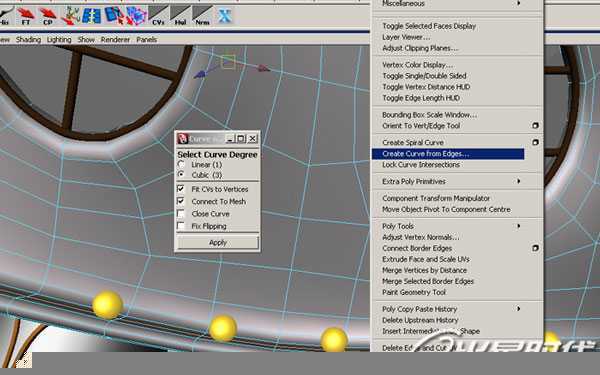Image resolution: width=600 pixels, height=375 pixels.
Task: Maximize the curve options dialog
Action: (x=241, y=139)
